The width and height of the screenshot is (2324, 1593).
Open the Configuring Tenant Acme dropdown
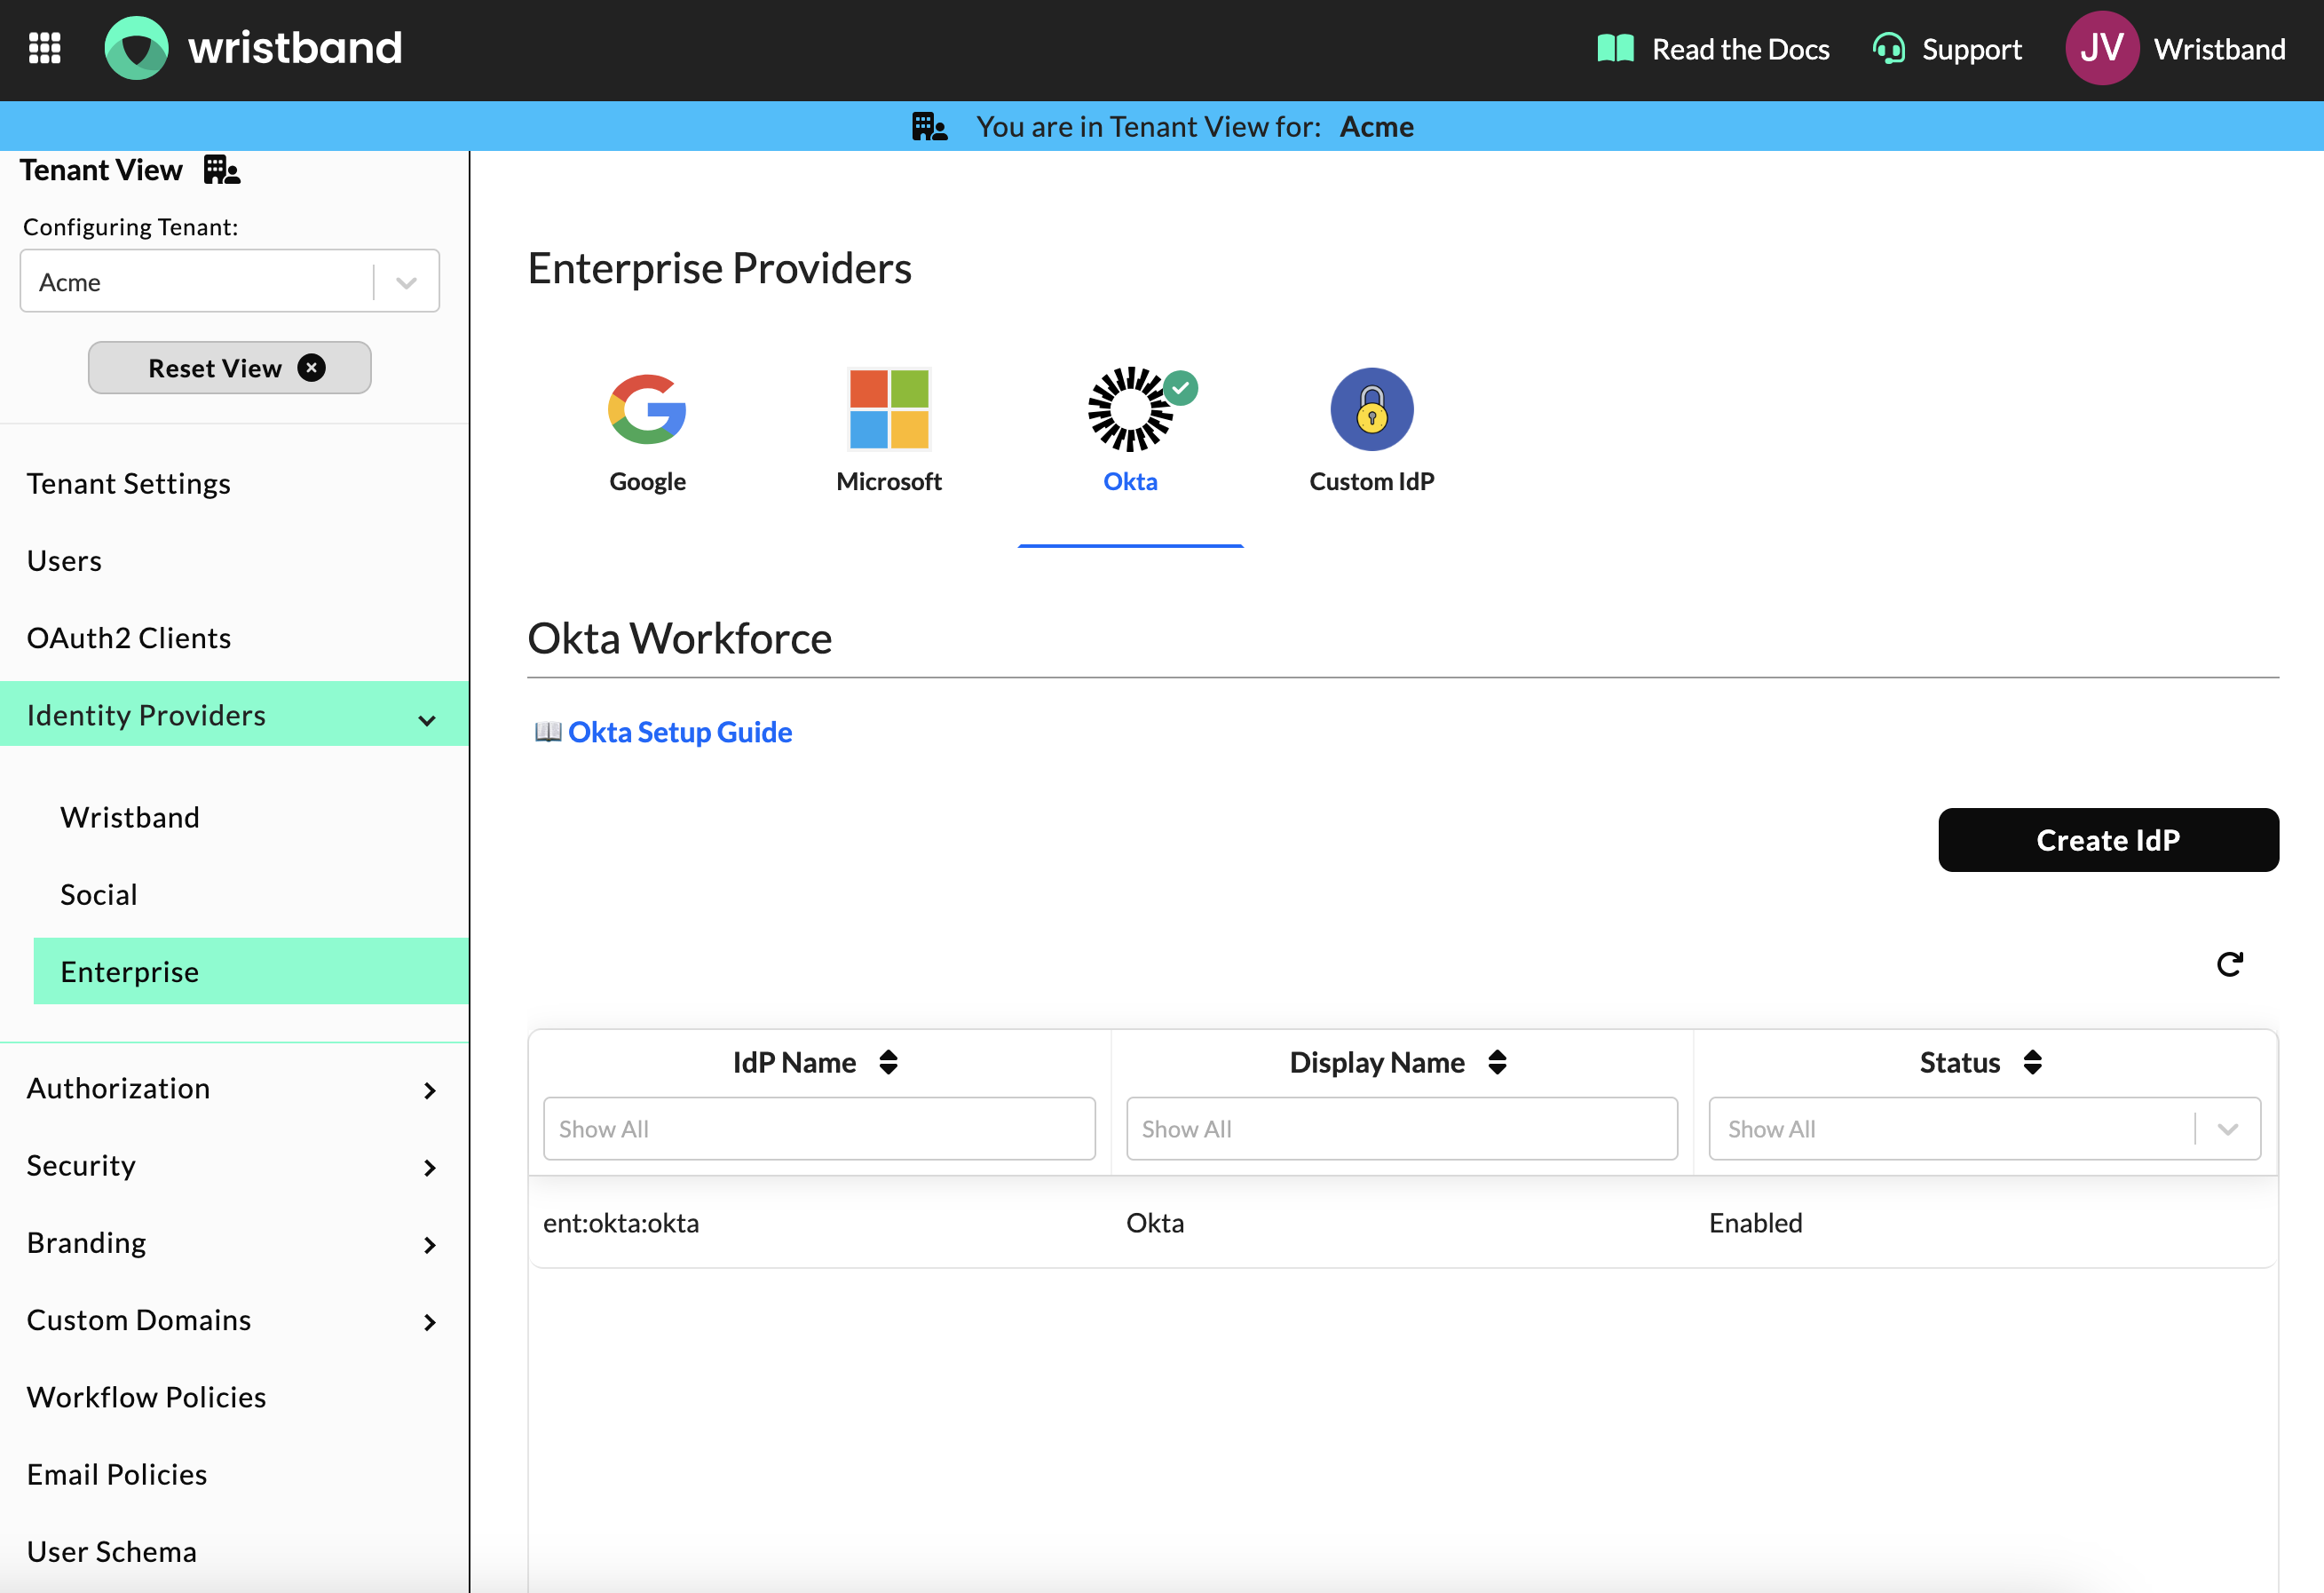click(229, 282)
